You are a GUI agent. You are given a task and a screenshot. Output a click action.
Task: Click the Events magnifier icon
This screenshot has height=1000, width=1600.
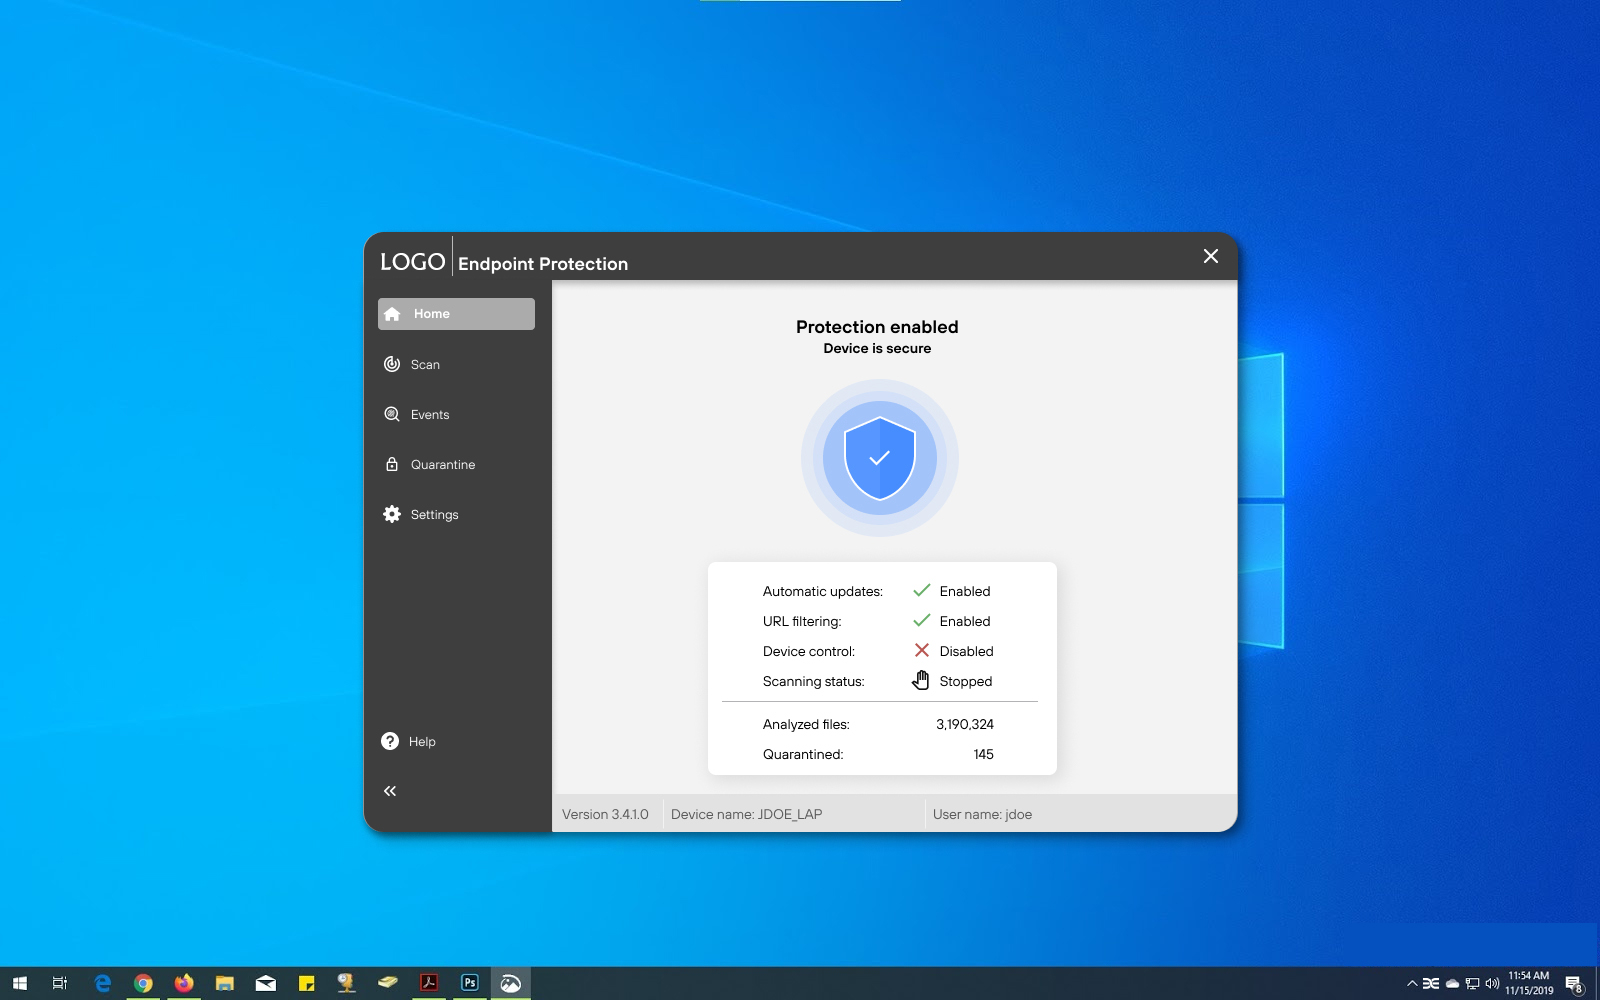pyautogui.click(x=392, y=414)
